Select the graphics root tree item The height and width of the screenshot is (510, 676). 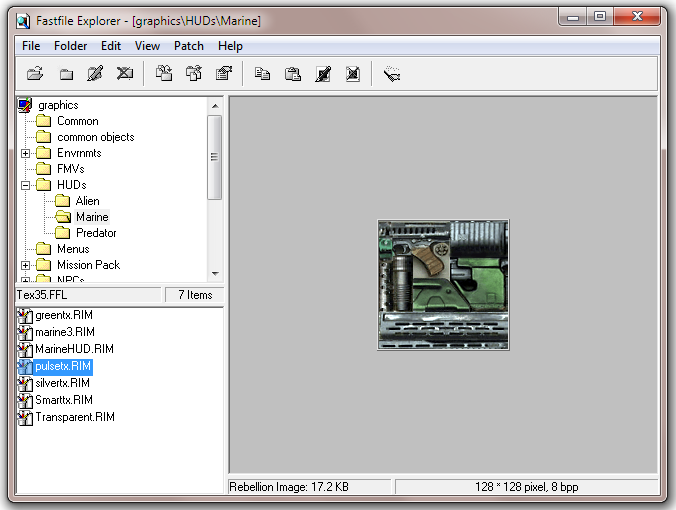pos(58,105)
